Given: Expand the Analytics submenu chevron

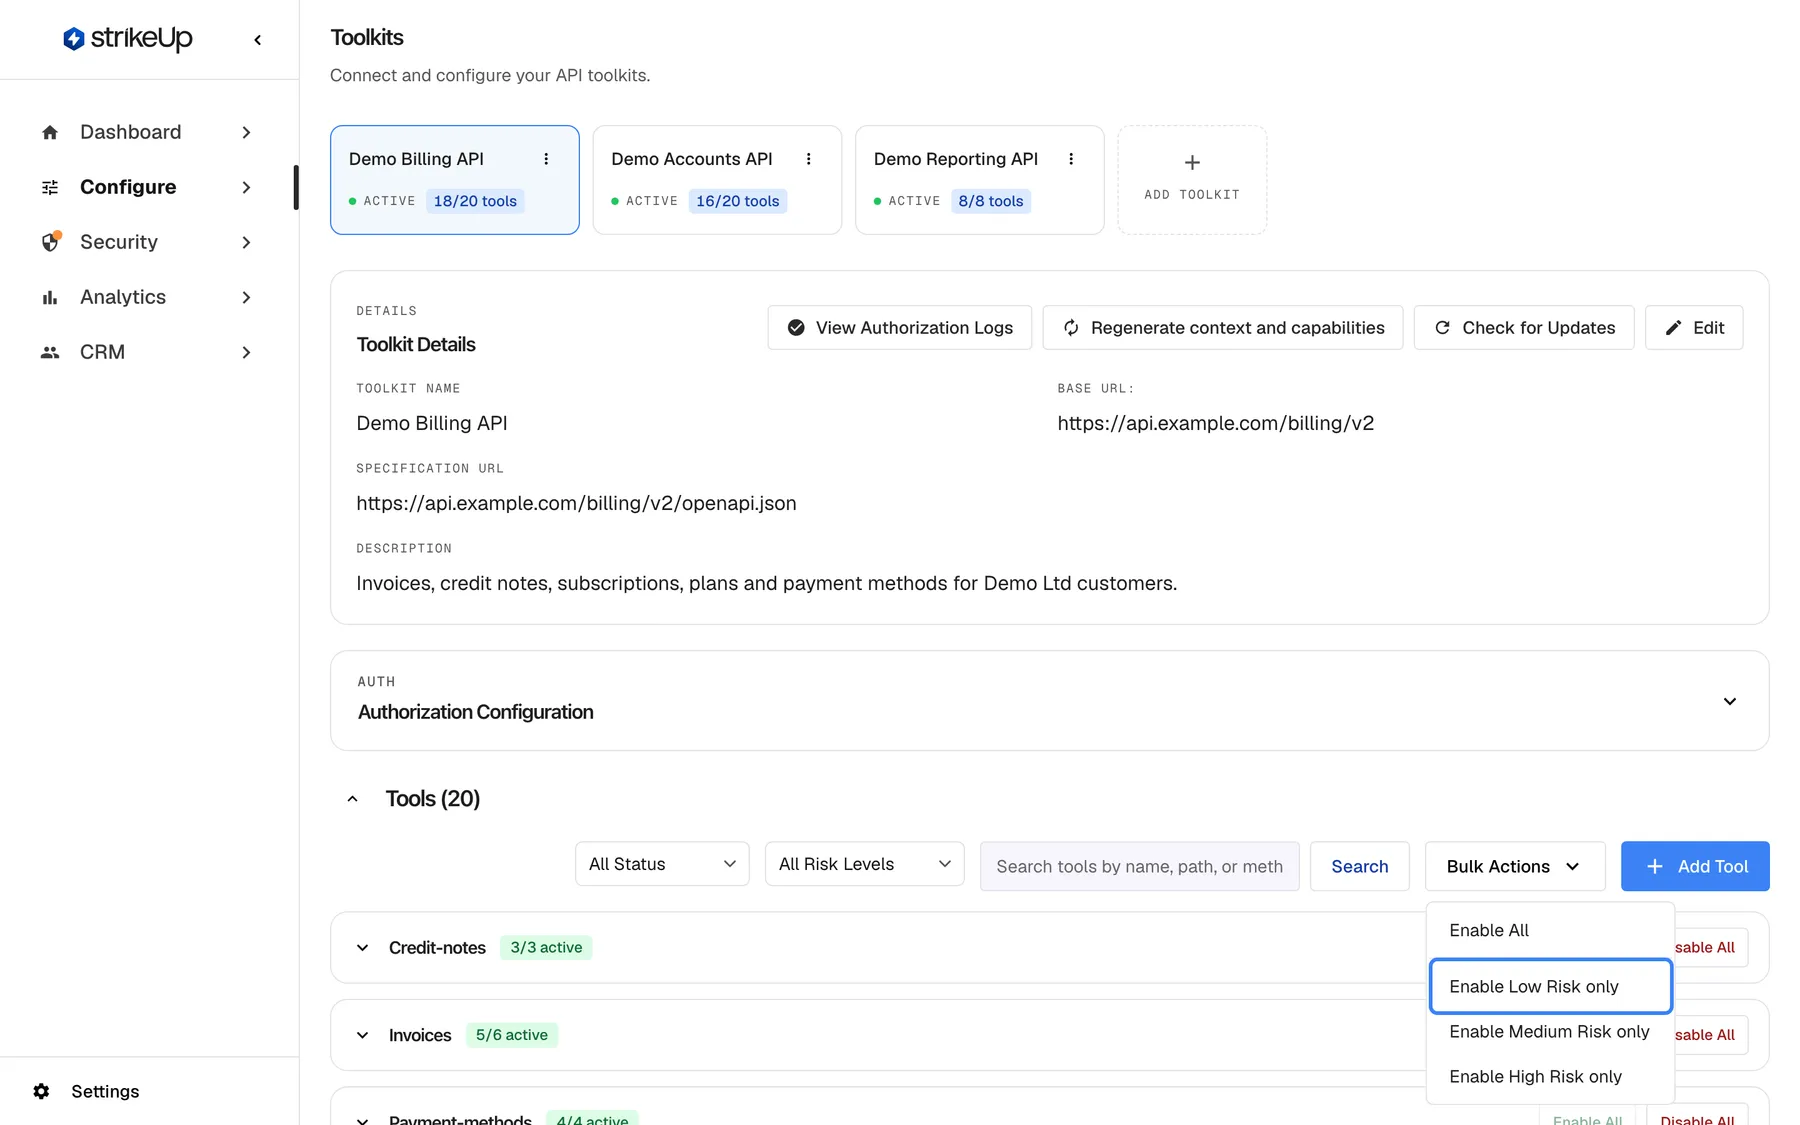Looking at the screenshot, I should click(246, 297).
